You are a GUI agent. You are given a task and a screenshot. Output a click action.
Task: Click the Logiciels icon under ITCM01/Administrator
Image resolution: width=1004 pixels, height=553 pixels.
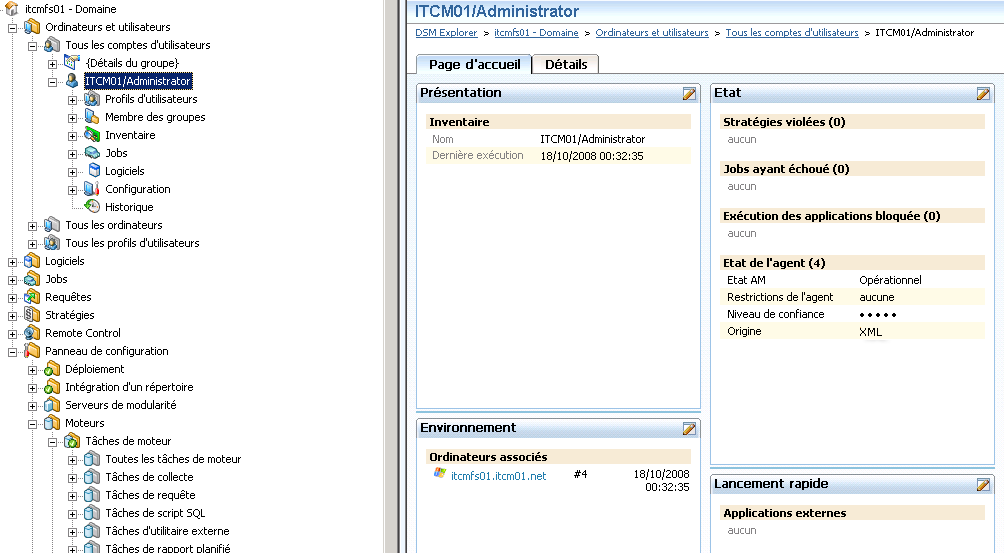click(95, 171)
